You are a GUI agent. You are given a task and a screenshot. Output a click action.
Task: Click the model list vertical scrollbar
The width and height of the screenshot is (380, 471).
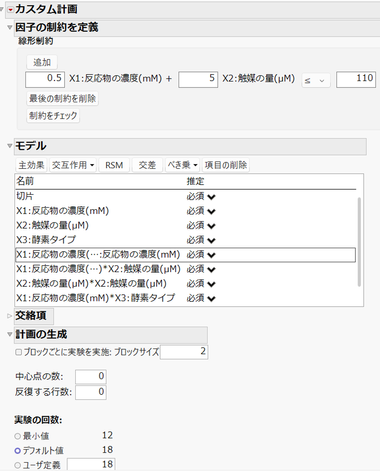click(x=359, y=242)
